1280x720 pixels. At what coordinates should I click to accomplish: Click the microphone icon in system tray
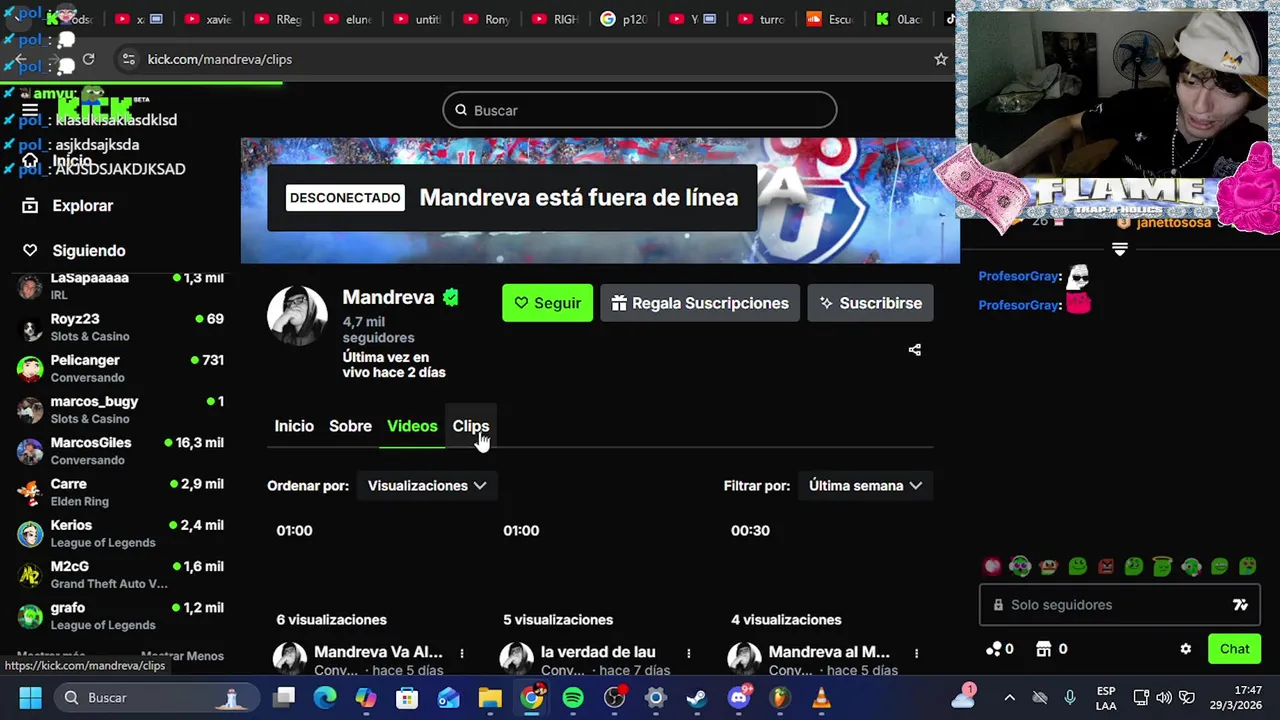(1069, 697)
